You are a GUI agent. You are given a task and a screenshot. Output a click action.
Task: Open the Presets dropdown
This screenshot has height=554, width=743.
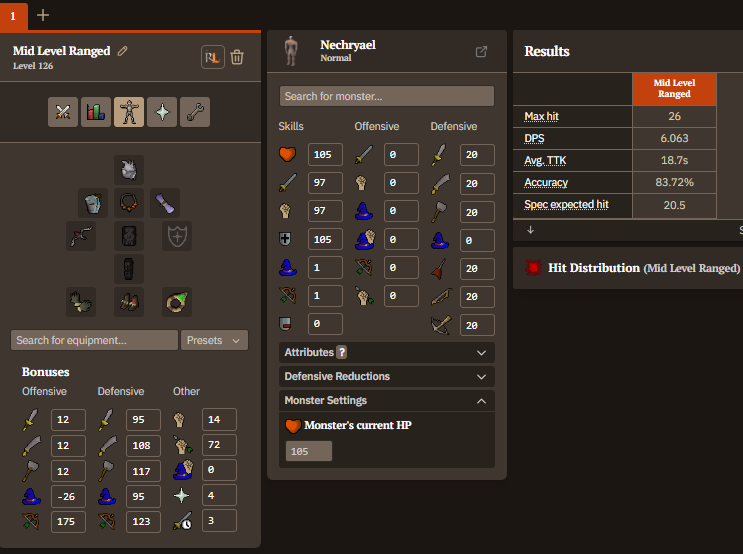[x=214, y=340]
